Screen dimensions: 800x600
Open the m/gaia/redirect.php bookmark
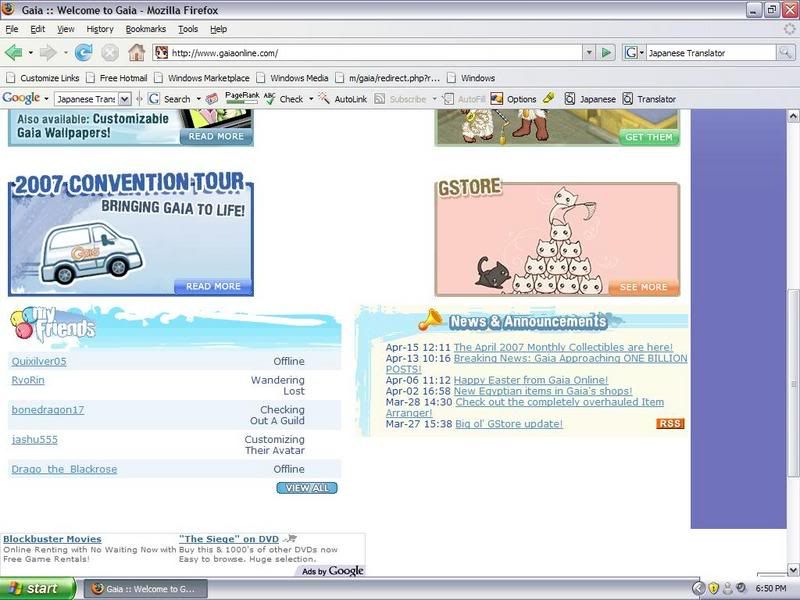pyautogui.click(x=388, y=78)
